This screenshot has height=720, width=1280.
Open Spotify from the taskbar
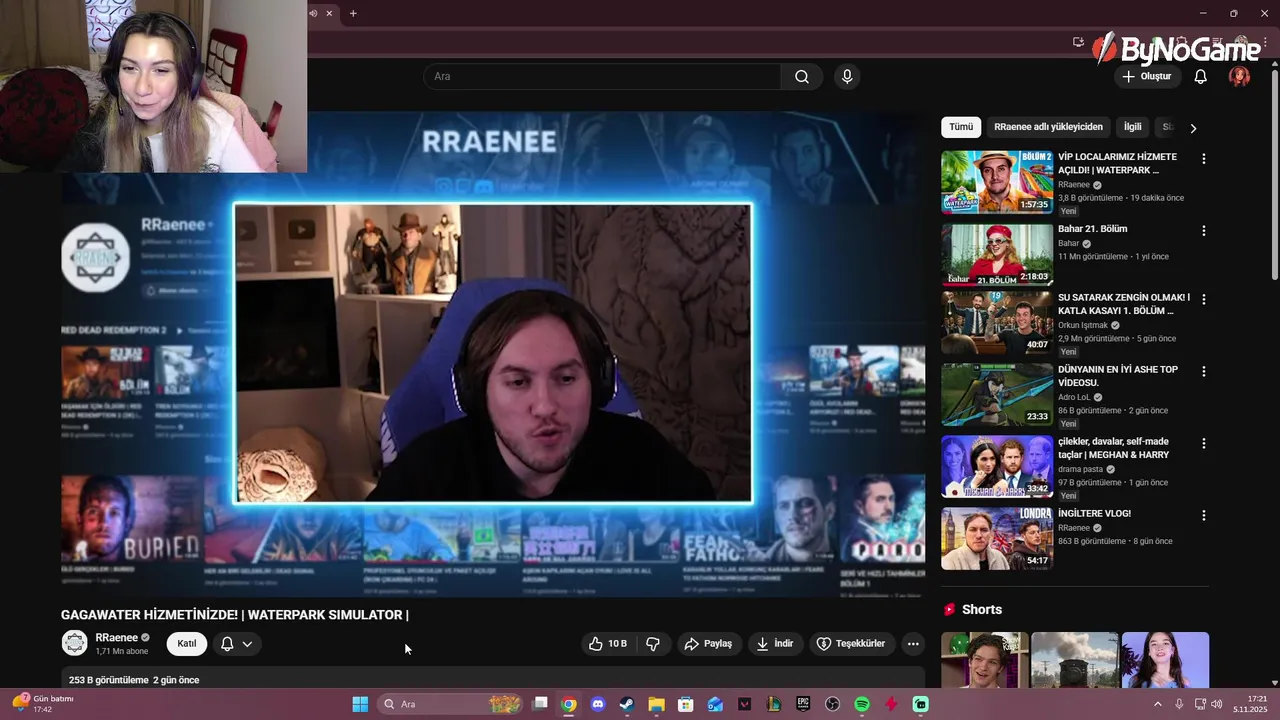pyautogui.click(x=862, y=704)
